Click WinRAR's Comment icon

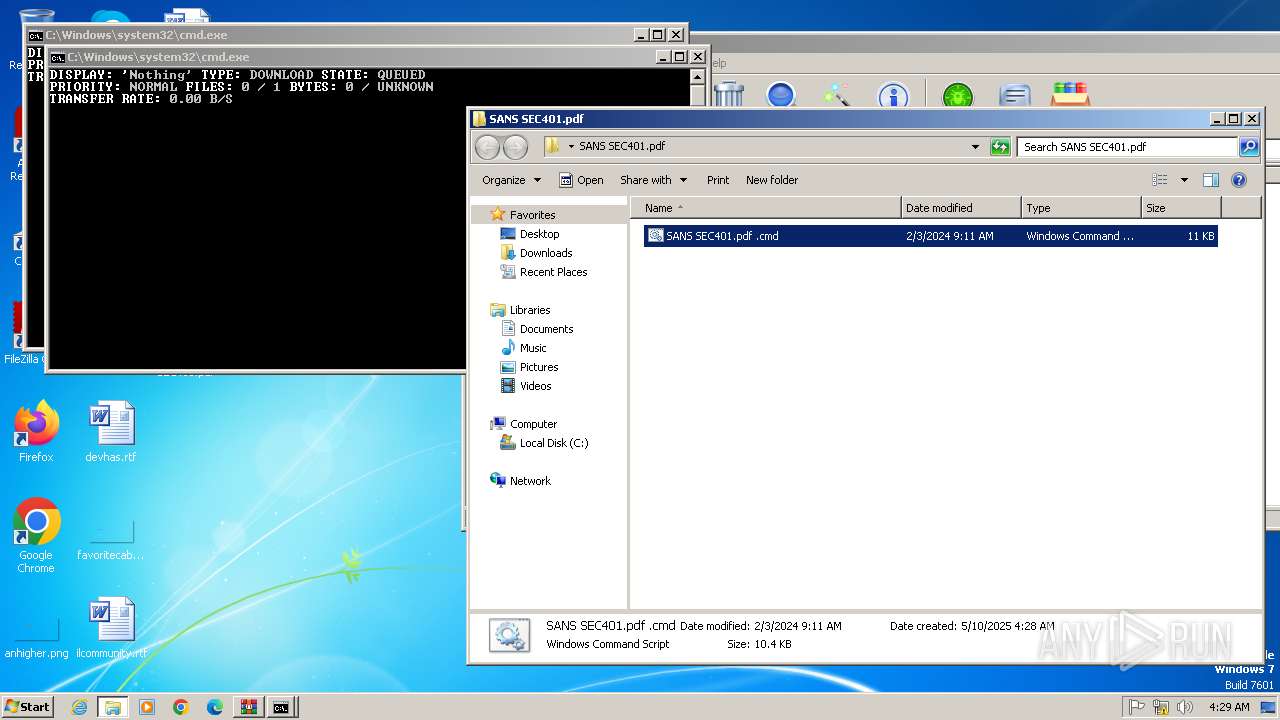click(1014, 96)
